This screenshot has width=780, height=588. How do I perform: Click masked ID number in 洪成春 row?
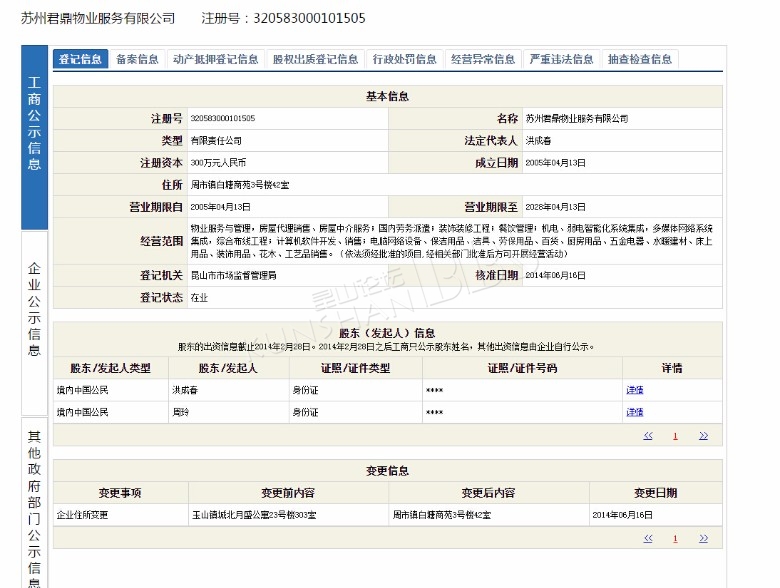tap(434, 391)
